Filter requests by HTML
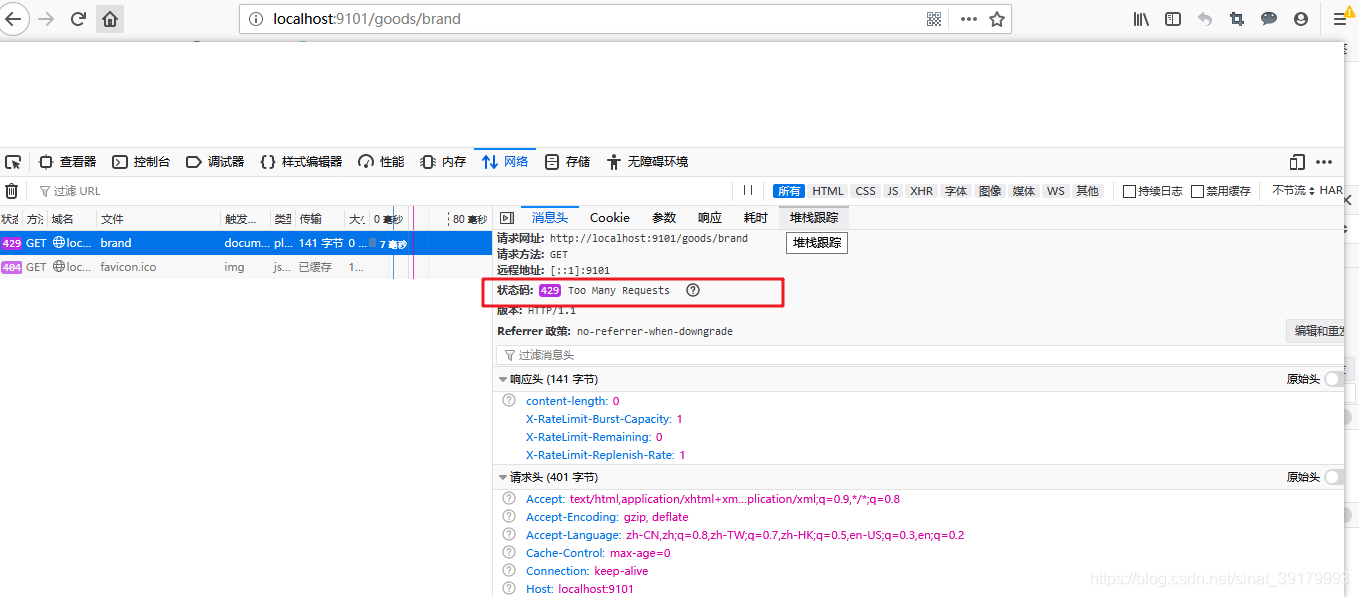This screenshot has height=597, width=1359. (828, 191)
